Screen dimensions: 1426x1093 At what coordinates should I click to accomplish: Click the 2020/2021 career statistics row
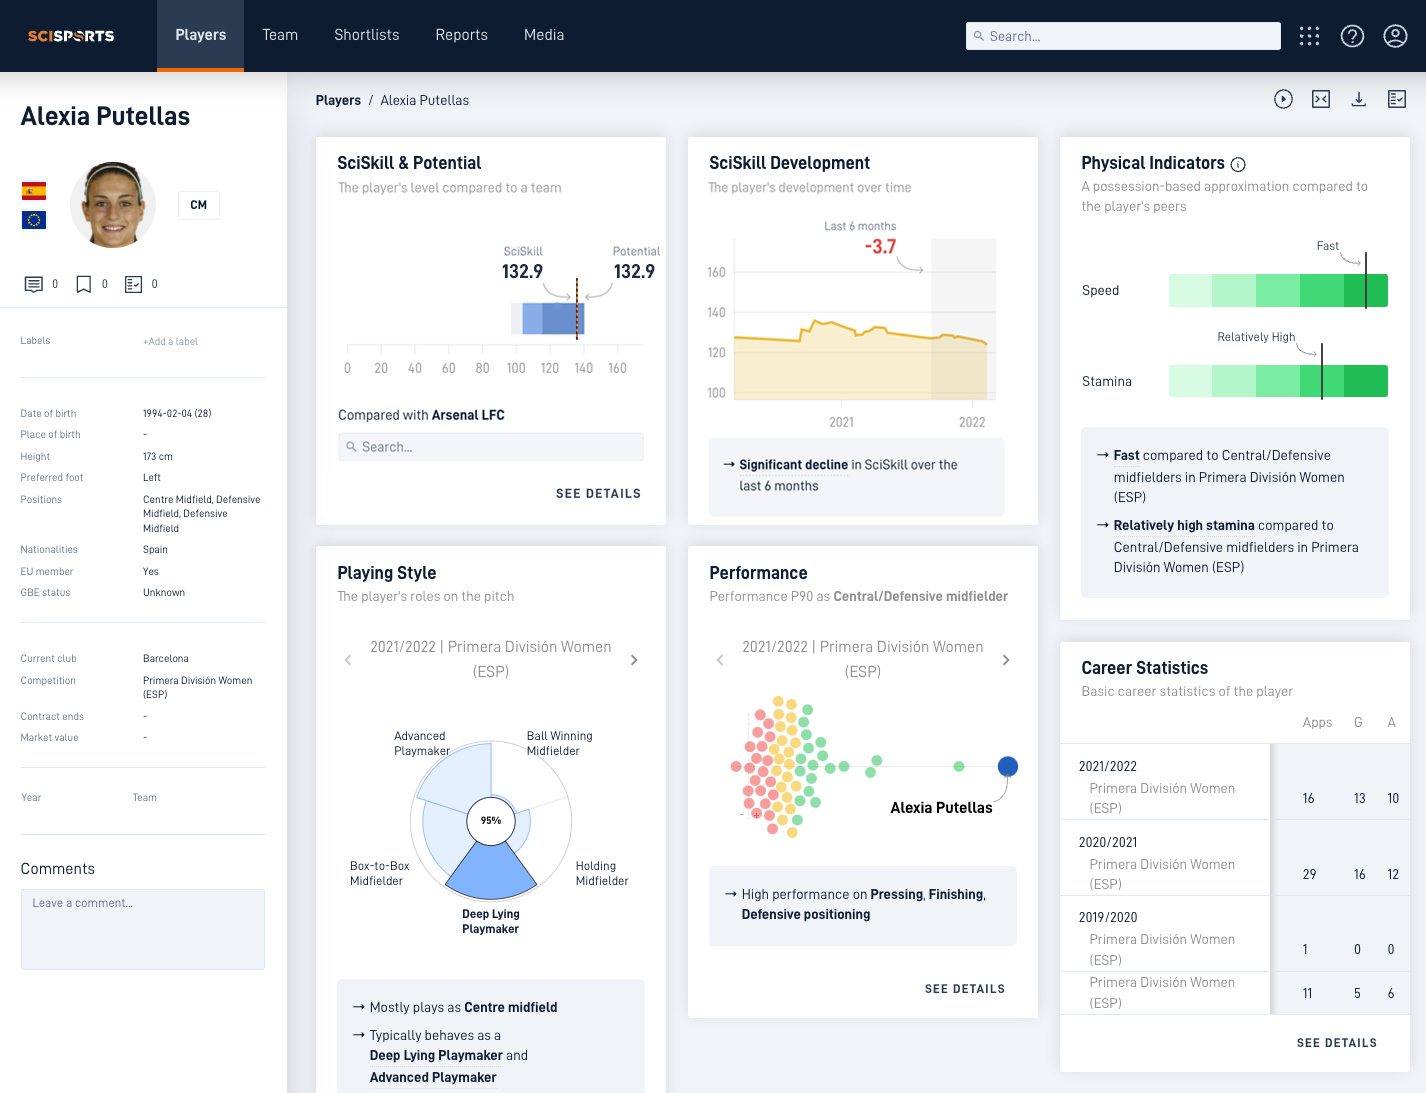click(x=1235, y=858)
